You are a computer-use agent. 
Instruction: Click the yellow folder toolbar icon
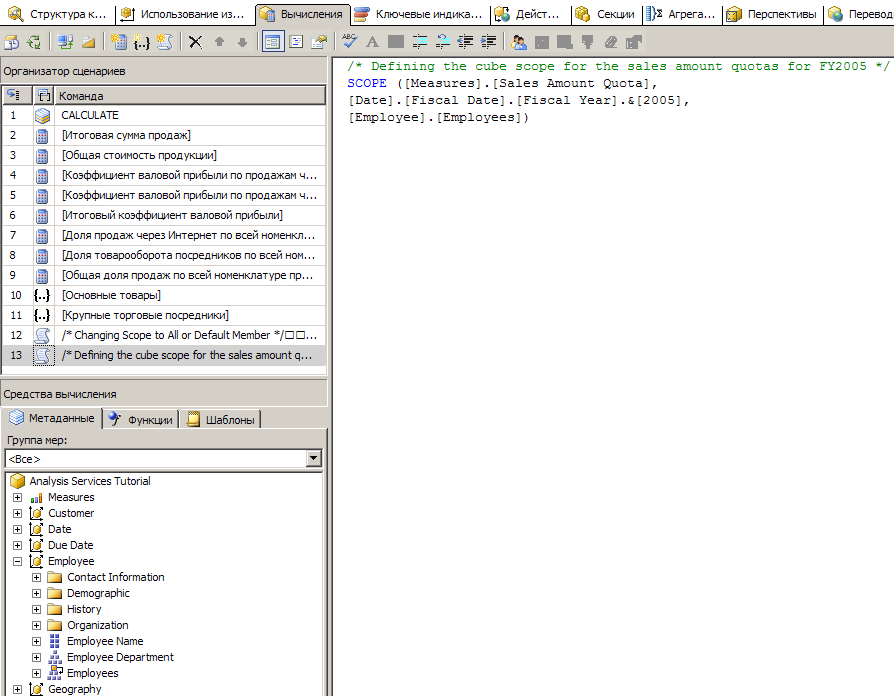pos(88,42)
